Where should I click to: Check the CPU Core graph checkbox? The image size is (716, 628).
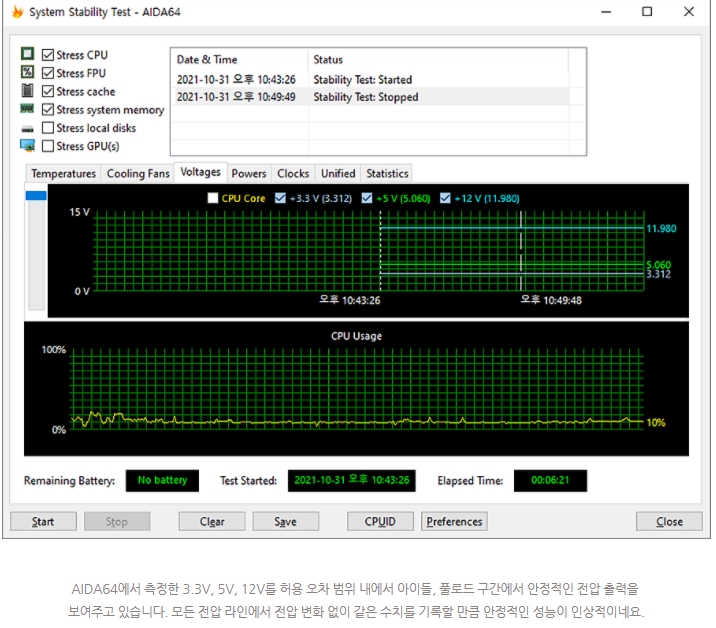(213, 198)
